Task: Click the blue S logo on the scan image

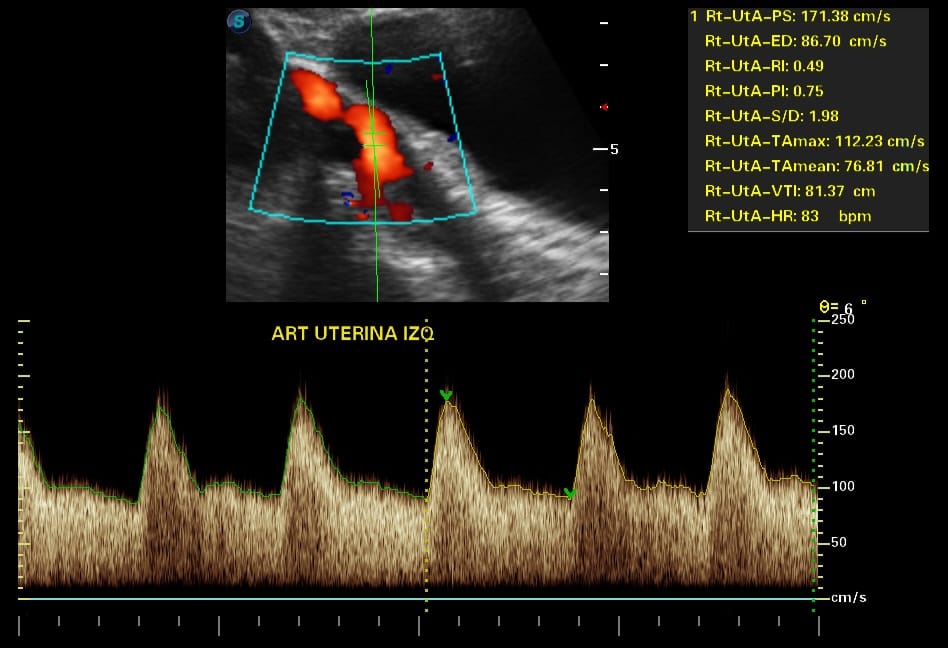Action: coord(239,21)
